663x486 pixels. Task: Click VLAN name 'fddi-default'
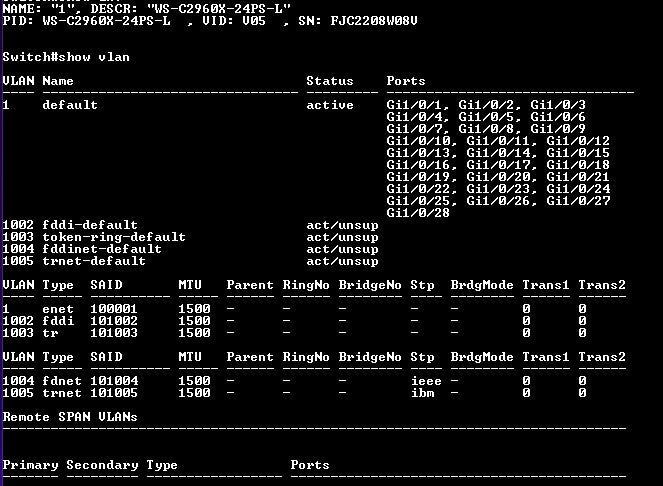pos(90,225)
